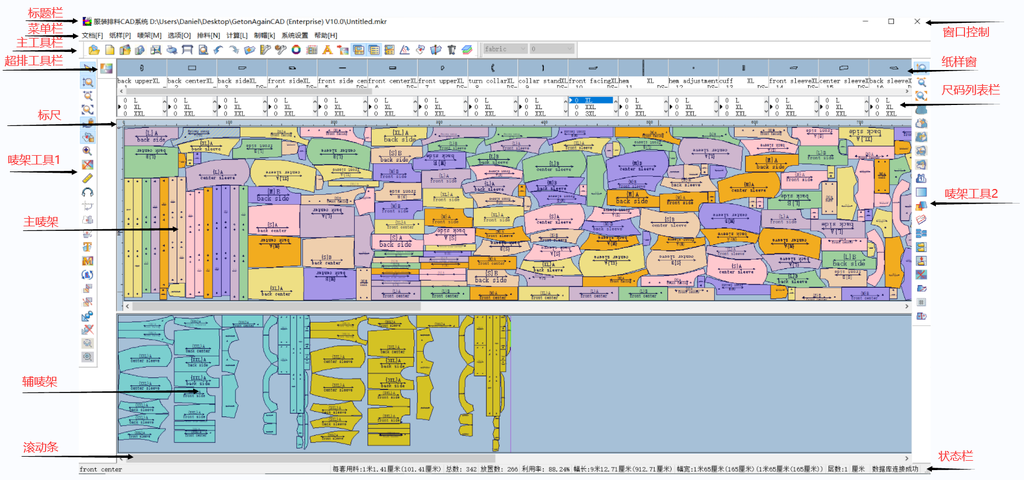The width and height of the screenshot is (1024, 480).
Task: Click the colorful ring icon in toolbar
Action: pyautogui.click(x=296, y=49)
